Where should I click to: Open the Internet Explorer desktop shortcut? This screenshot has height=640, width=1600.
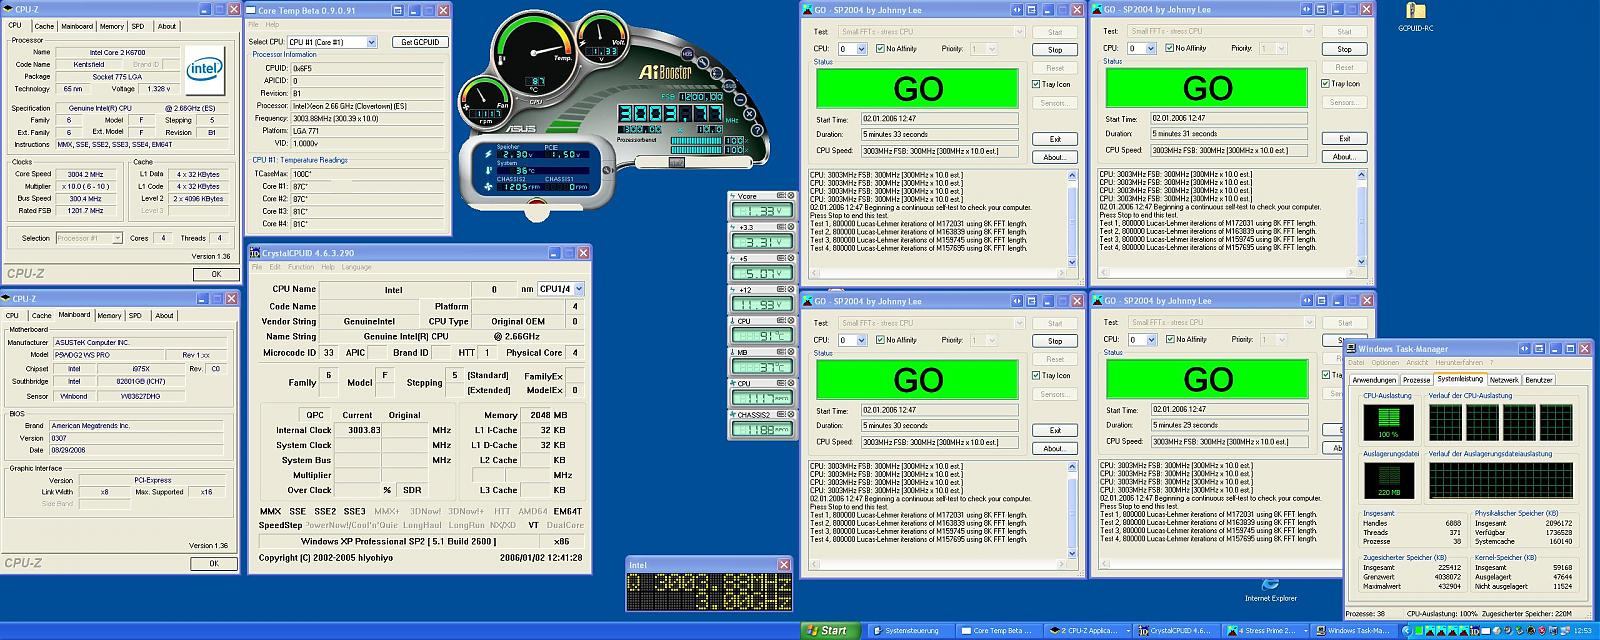point(1270,589)
